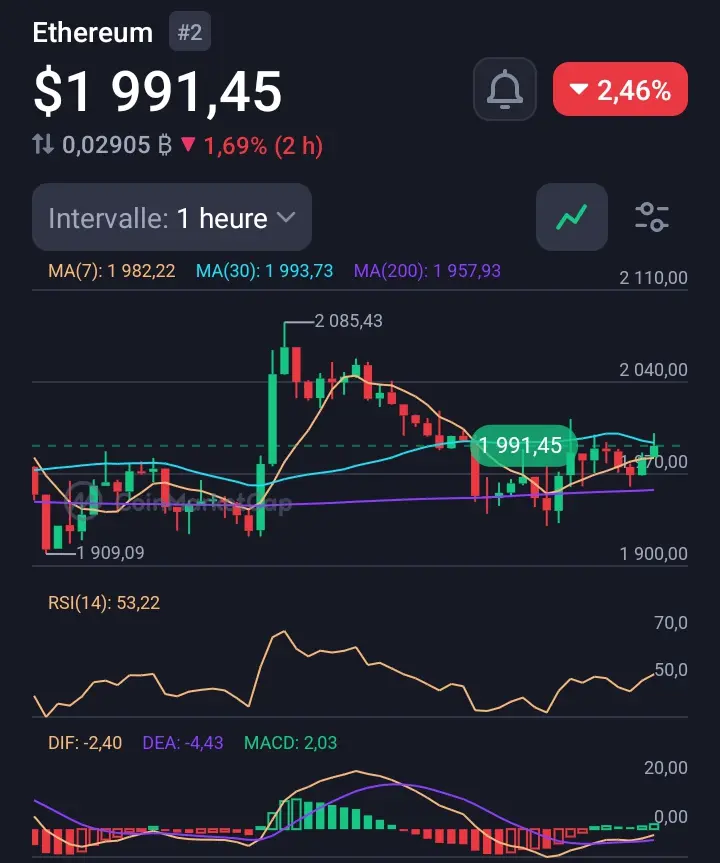Screen dimensions: 720x863
Task: Select the MA(200): 1 957,93 label
Action: (427, 271)
